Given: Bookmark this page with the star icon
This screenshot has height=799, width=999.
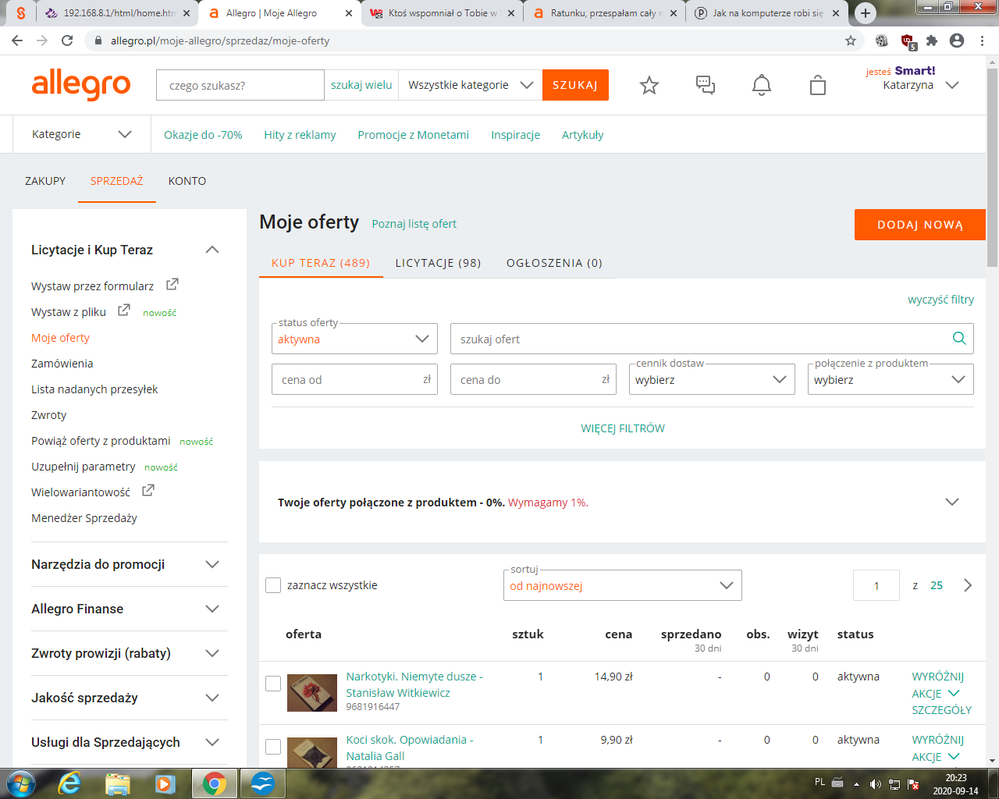Looking at the screenshot, I should pyautogui.click(x=850, y=41).
